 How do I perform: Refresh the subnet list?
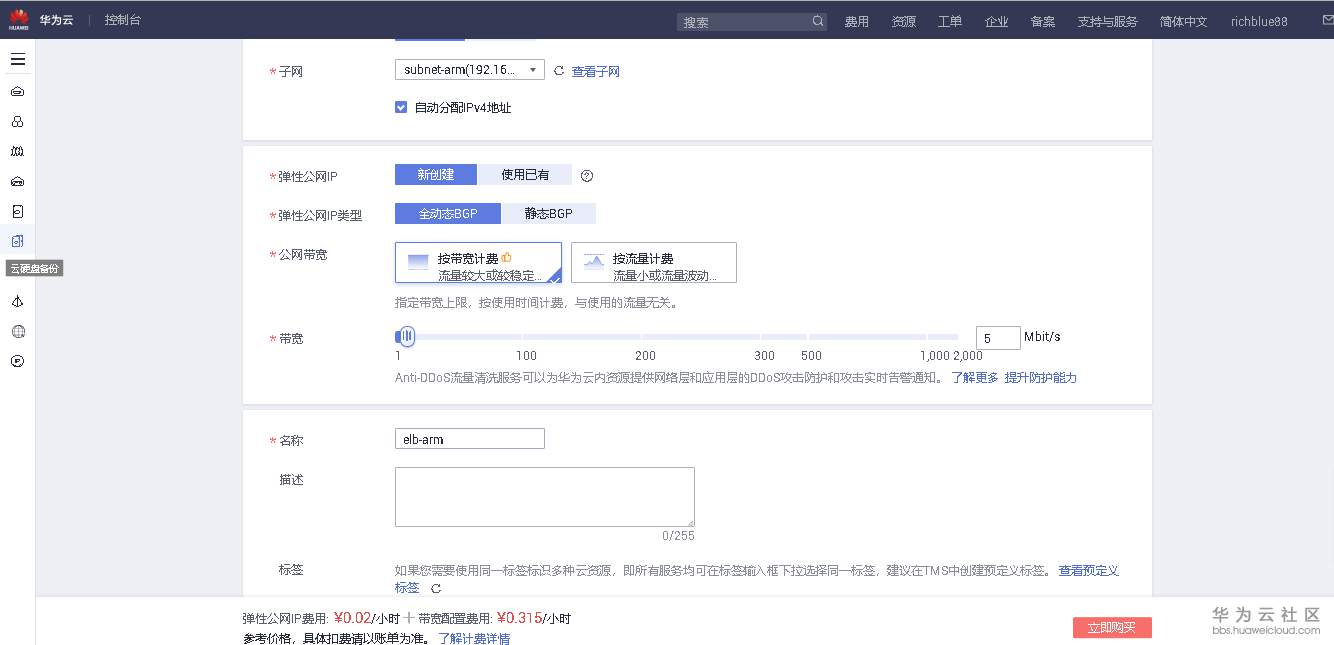(x=559, y=71)
